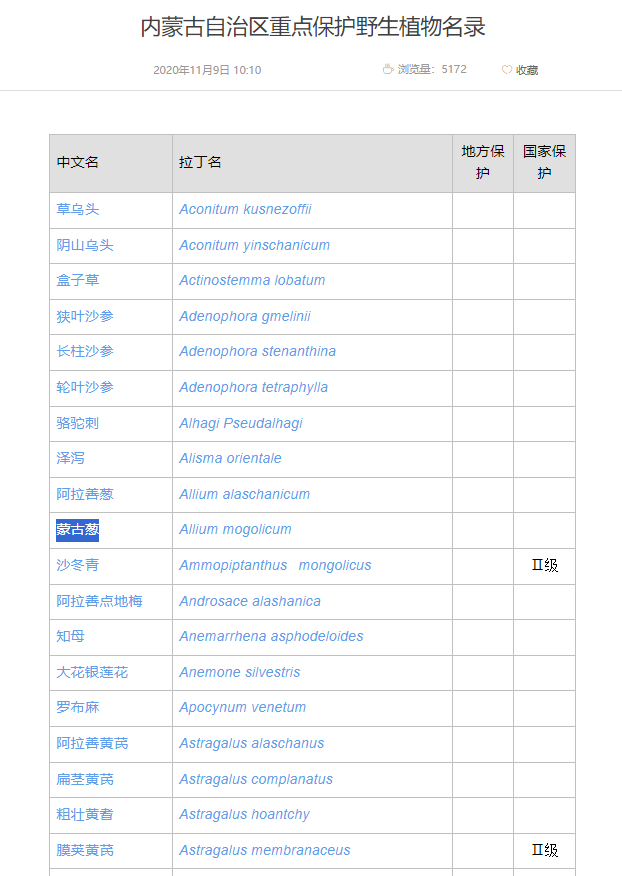This screenshot has height=876, width=622.
Task: Click Apocynum venetum Latin name
Action: click(243, 707)
